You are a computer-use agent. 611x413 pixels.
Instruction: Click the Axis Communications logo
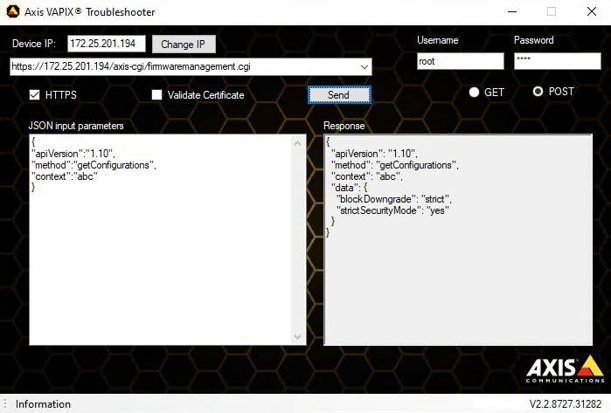565,369
